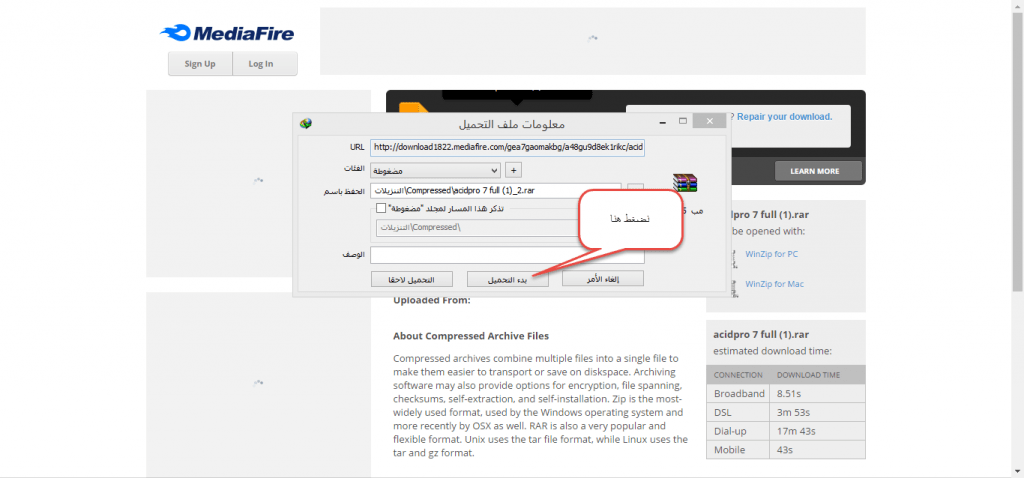Click the DSL download time '3m 53s'
The height and width of the screenshot is (478, 1024).
[x=793, y=413]
